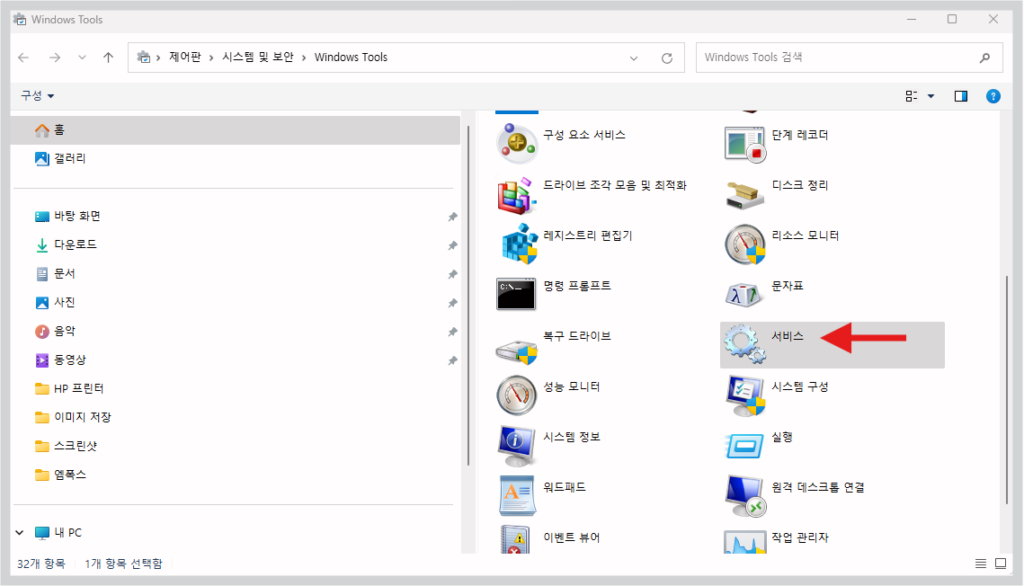1024x586 pixels.
Task: Open 바탕 화면 quick access folder
Action: 77,216
